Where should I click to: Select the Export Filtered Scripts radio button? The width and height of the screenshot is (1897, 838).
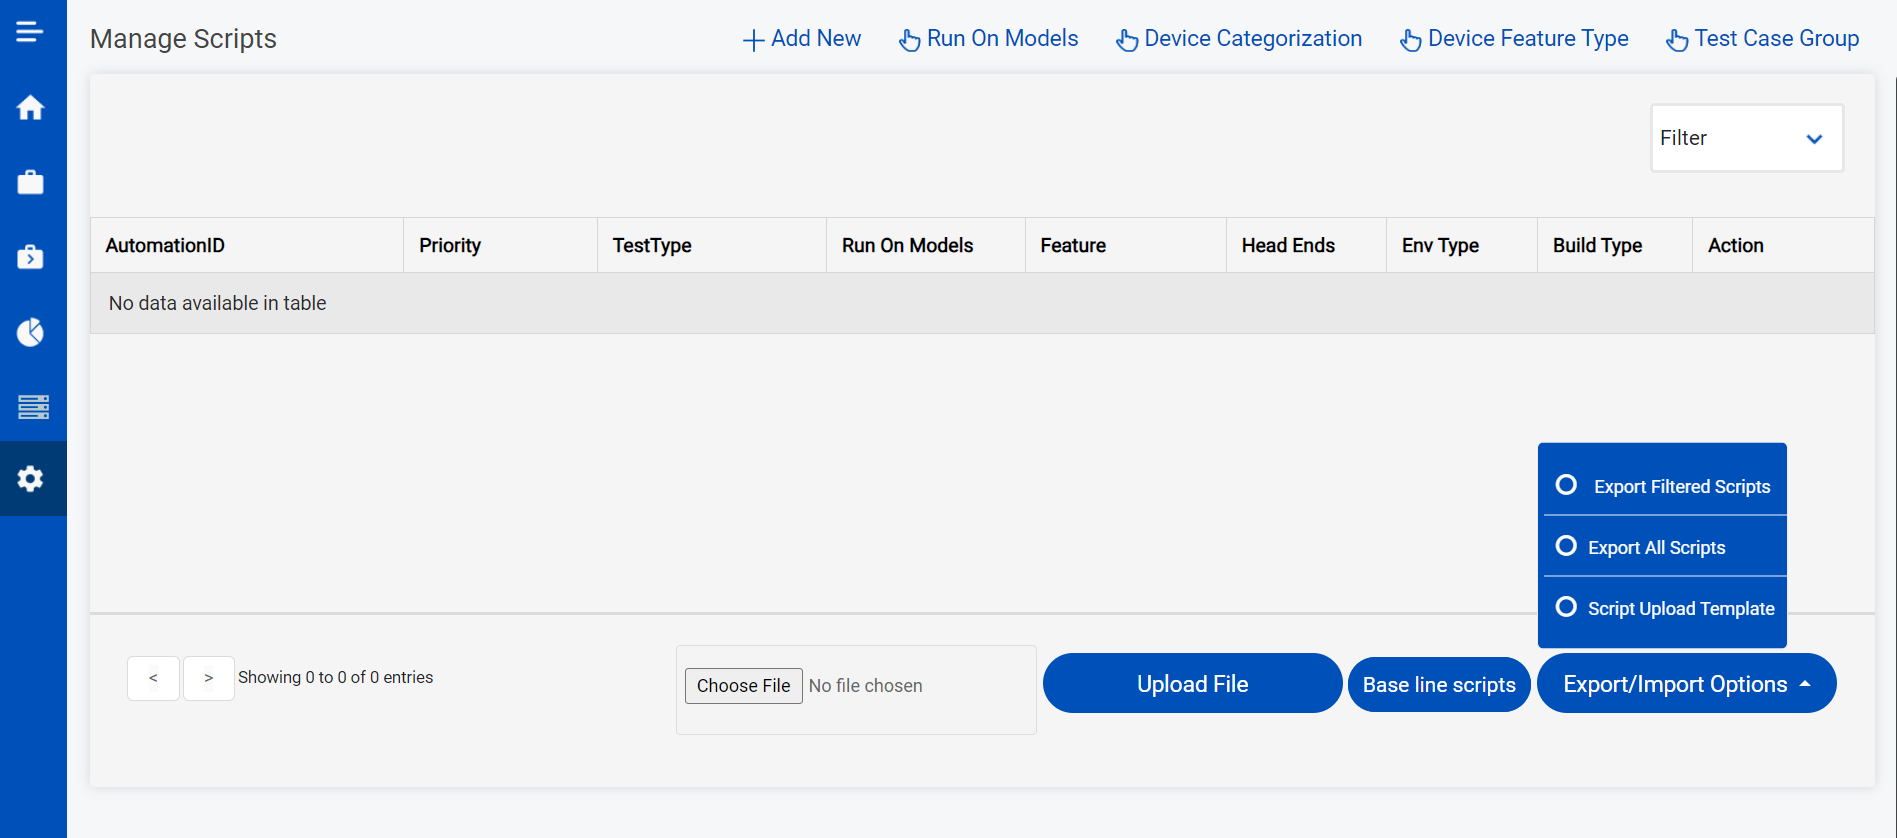pos(1566,485)
